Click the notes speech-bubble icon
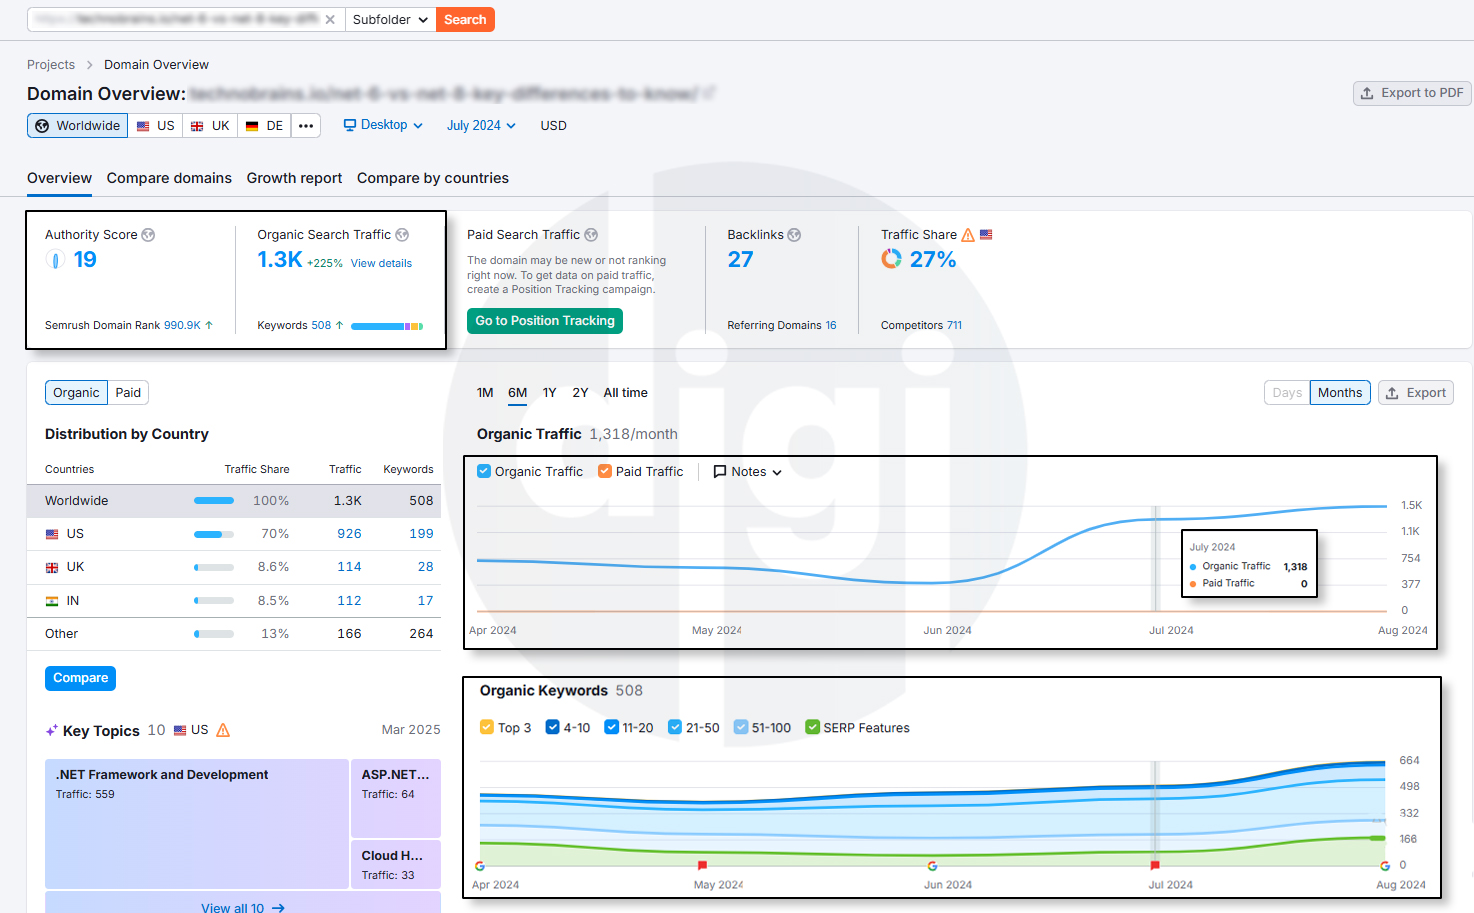This screenshot has height=913, width=1474. click(720, 472)
